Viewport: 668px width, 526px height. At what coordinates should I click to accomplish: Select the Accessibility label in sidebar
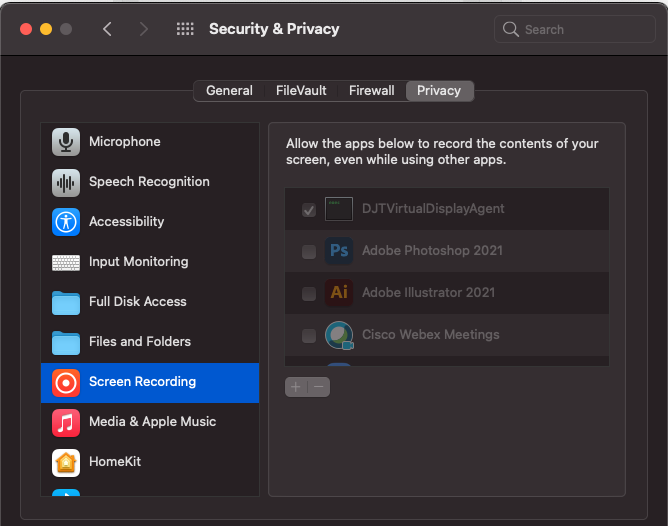(126, 222)
